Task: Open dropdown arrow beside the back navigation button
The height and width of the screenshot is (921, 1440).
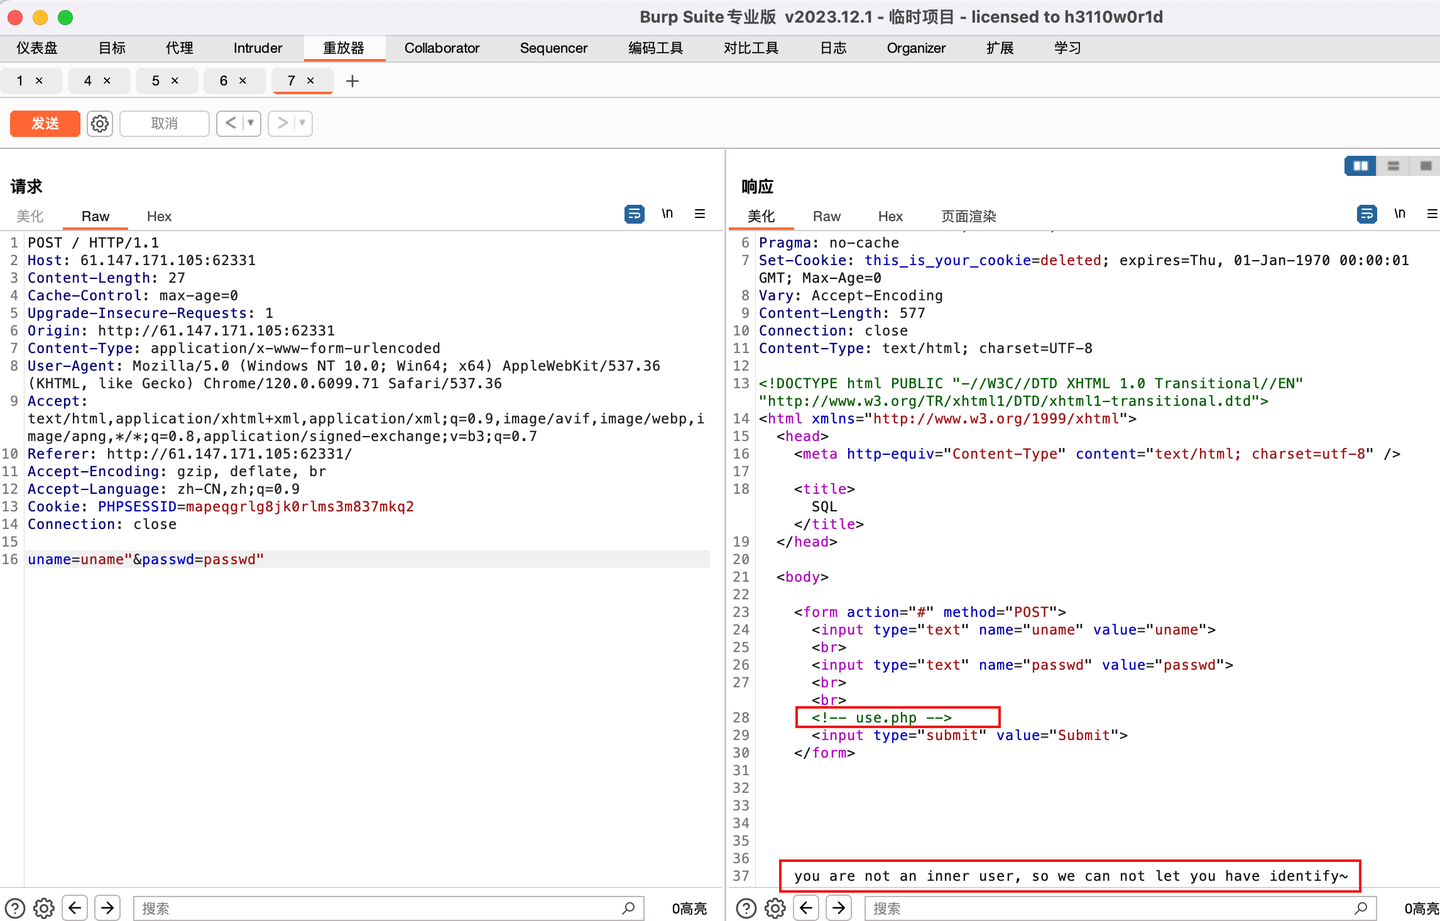Action: [248, 123]
